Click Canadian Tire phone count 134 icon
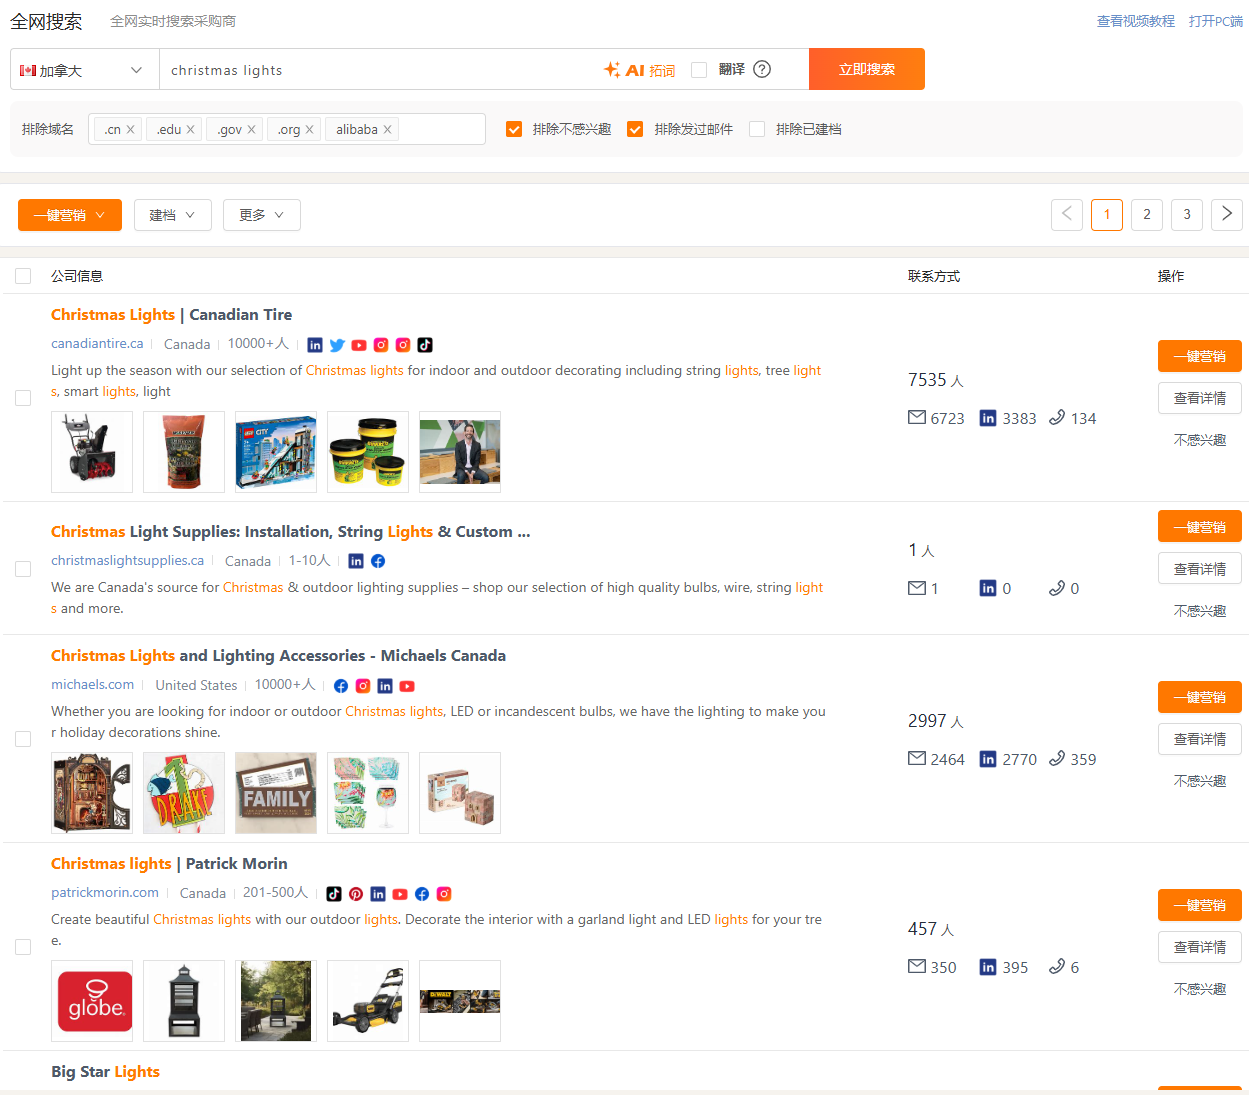 tap(1057, 417)
